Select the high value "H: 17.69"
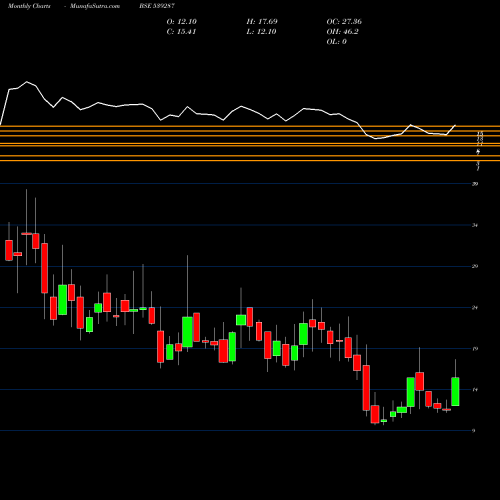500x500 pixels. pos(262,22)
